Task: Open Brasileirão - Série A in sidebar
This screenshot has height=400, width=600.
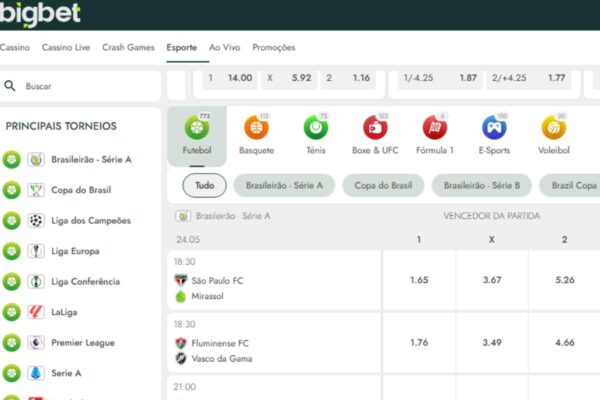Action: tap(91, 159)
